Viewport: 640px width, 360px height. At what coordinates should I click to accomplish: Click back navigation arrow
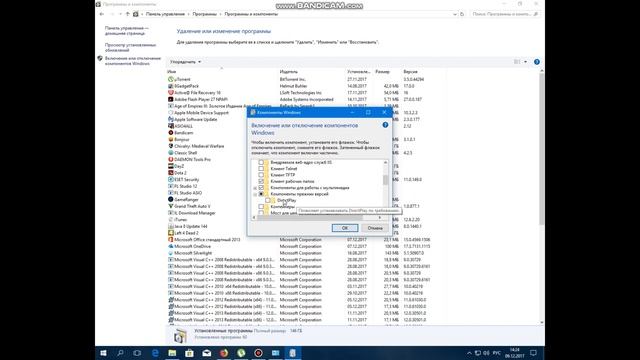pos(102,14)
